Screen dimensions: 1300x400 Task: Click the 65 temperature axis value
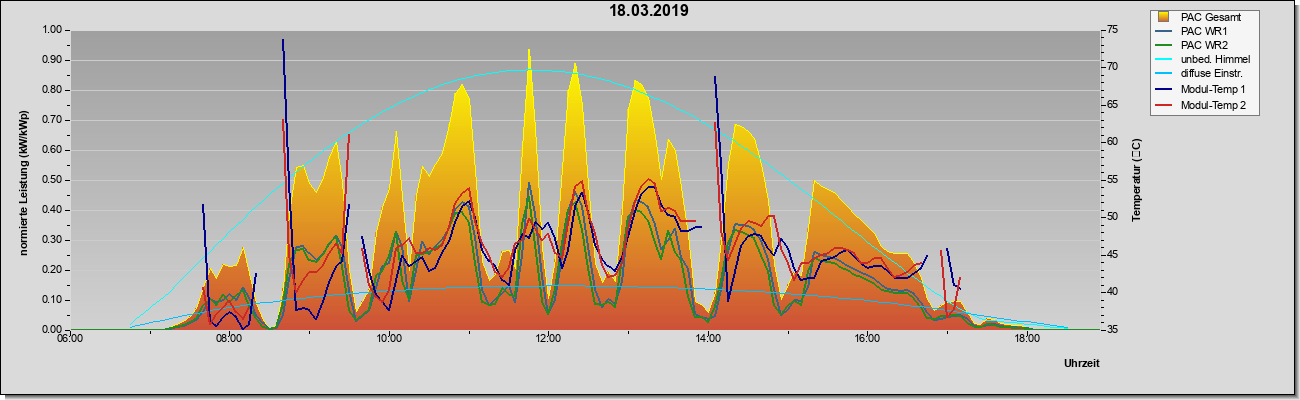pos(1114,105)
